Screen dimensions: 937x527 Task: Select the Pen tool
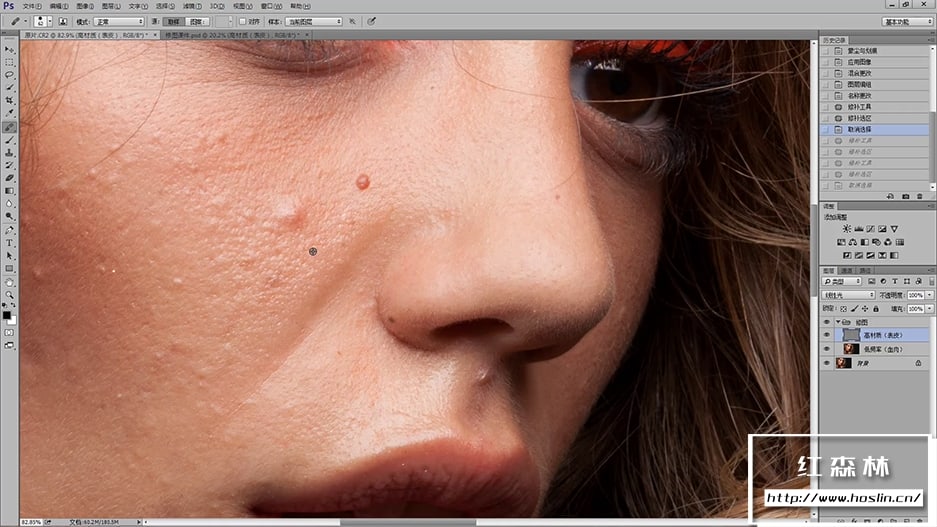tap(9, 230)
